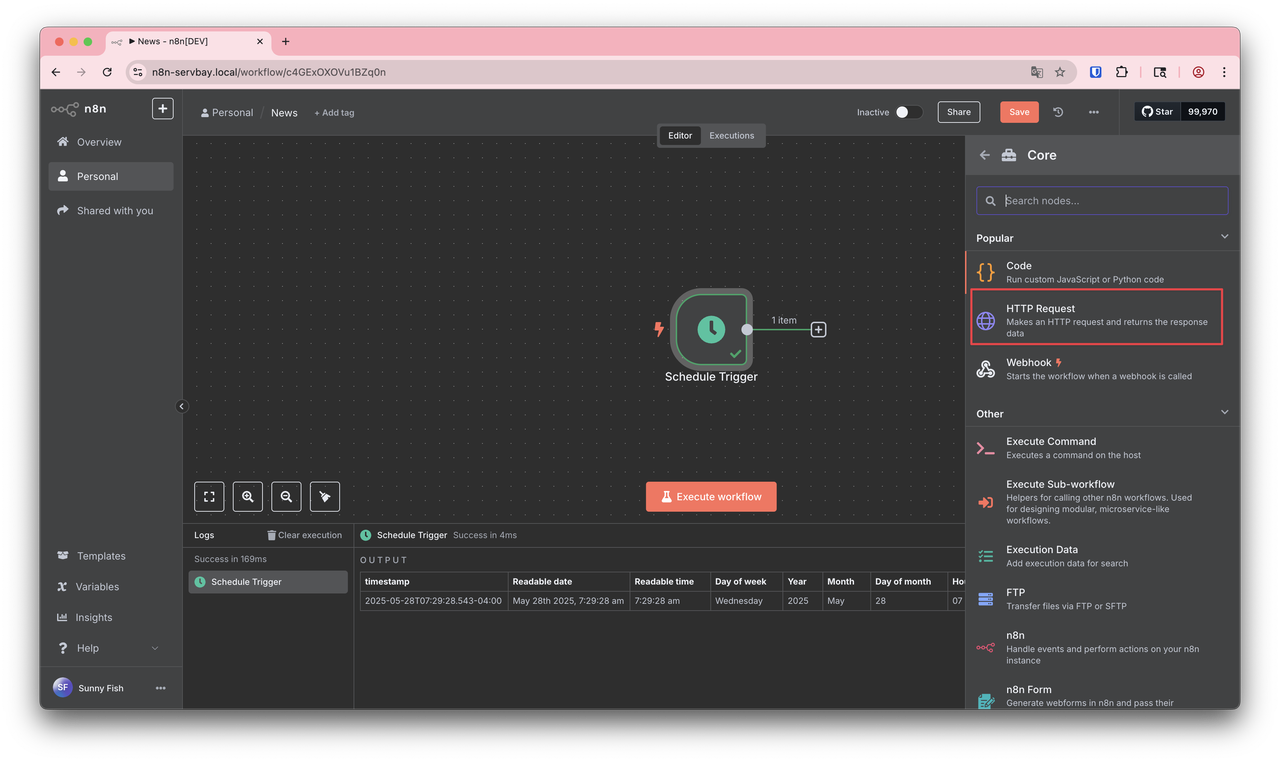Image resolution: width=1280 pixels, height=762 pixels.
Task: Add the FTP node
Action: coord(1102,599)
